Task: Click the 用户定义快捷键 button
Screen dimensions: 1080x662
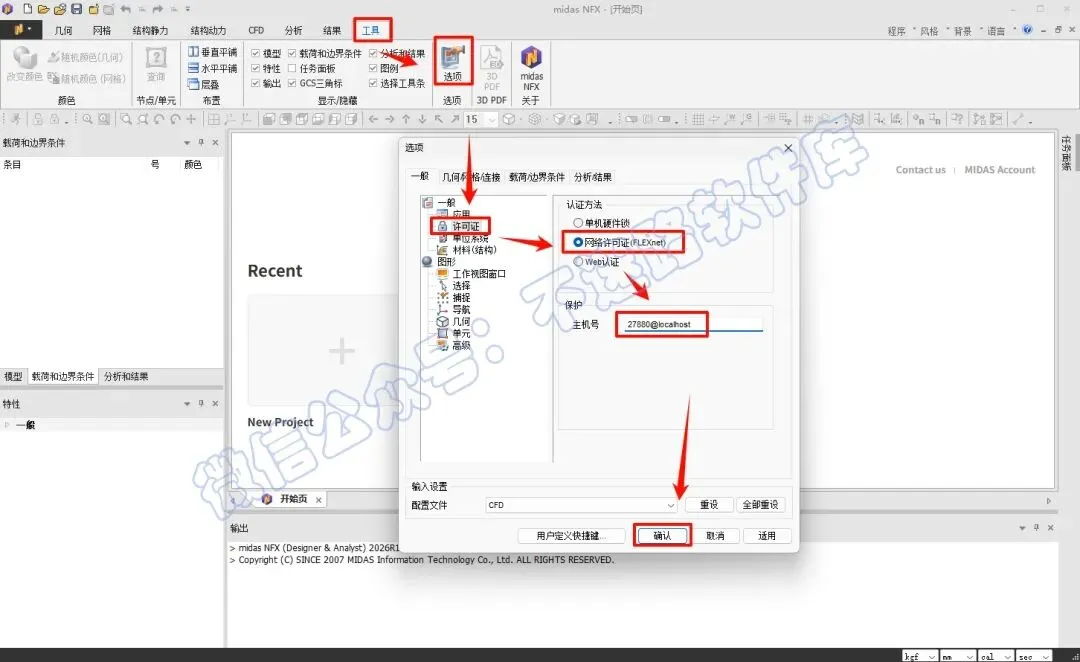Action: point(572,535)
